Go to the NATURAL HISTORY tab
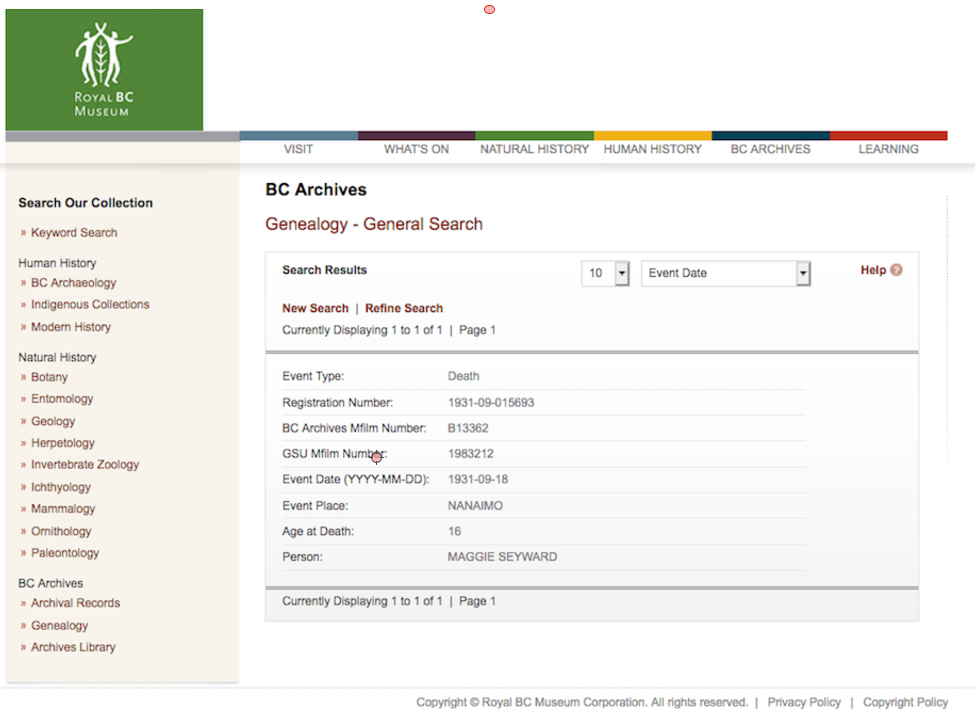This screenshot has width=975, height=717. [534, 149]
